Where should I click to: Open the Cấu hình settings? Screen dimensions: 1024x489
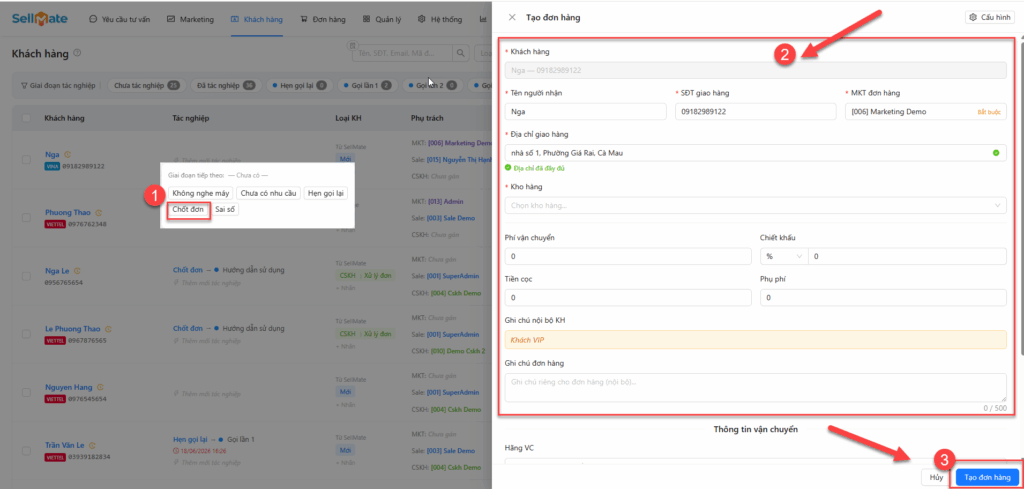pos(991,18)
